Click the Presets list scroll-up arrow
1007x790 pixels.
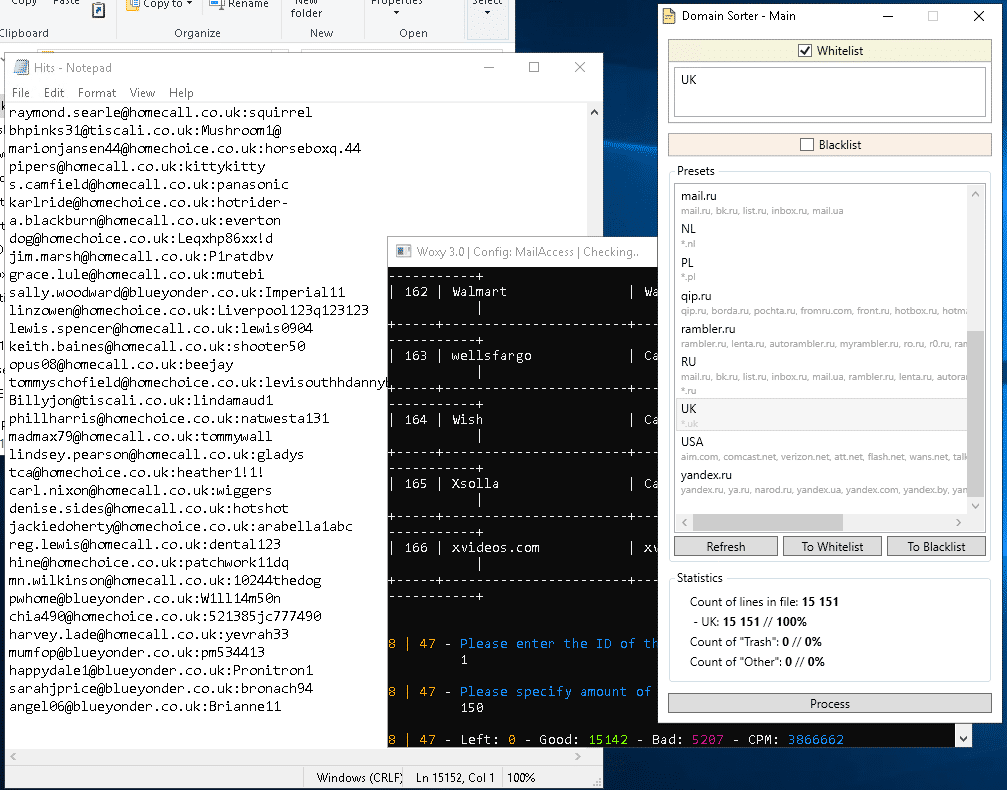pos(975,193)
